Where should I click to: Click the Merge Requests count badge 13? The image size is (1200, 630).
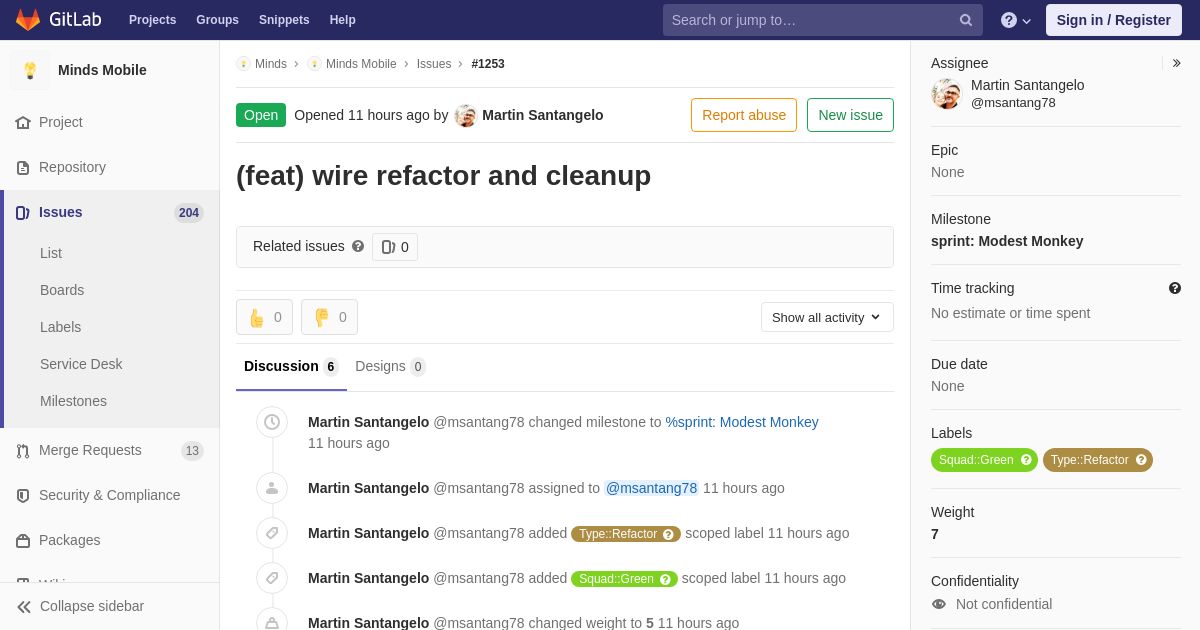click(192, 450)
